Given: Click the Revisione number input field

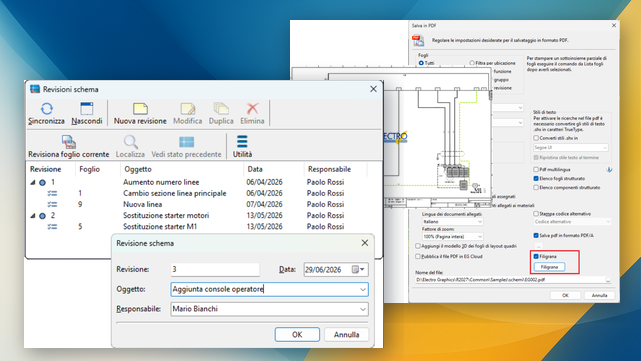Looking at the screenshot, I should (x=215, y=269).
